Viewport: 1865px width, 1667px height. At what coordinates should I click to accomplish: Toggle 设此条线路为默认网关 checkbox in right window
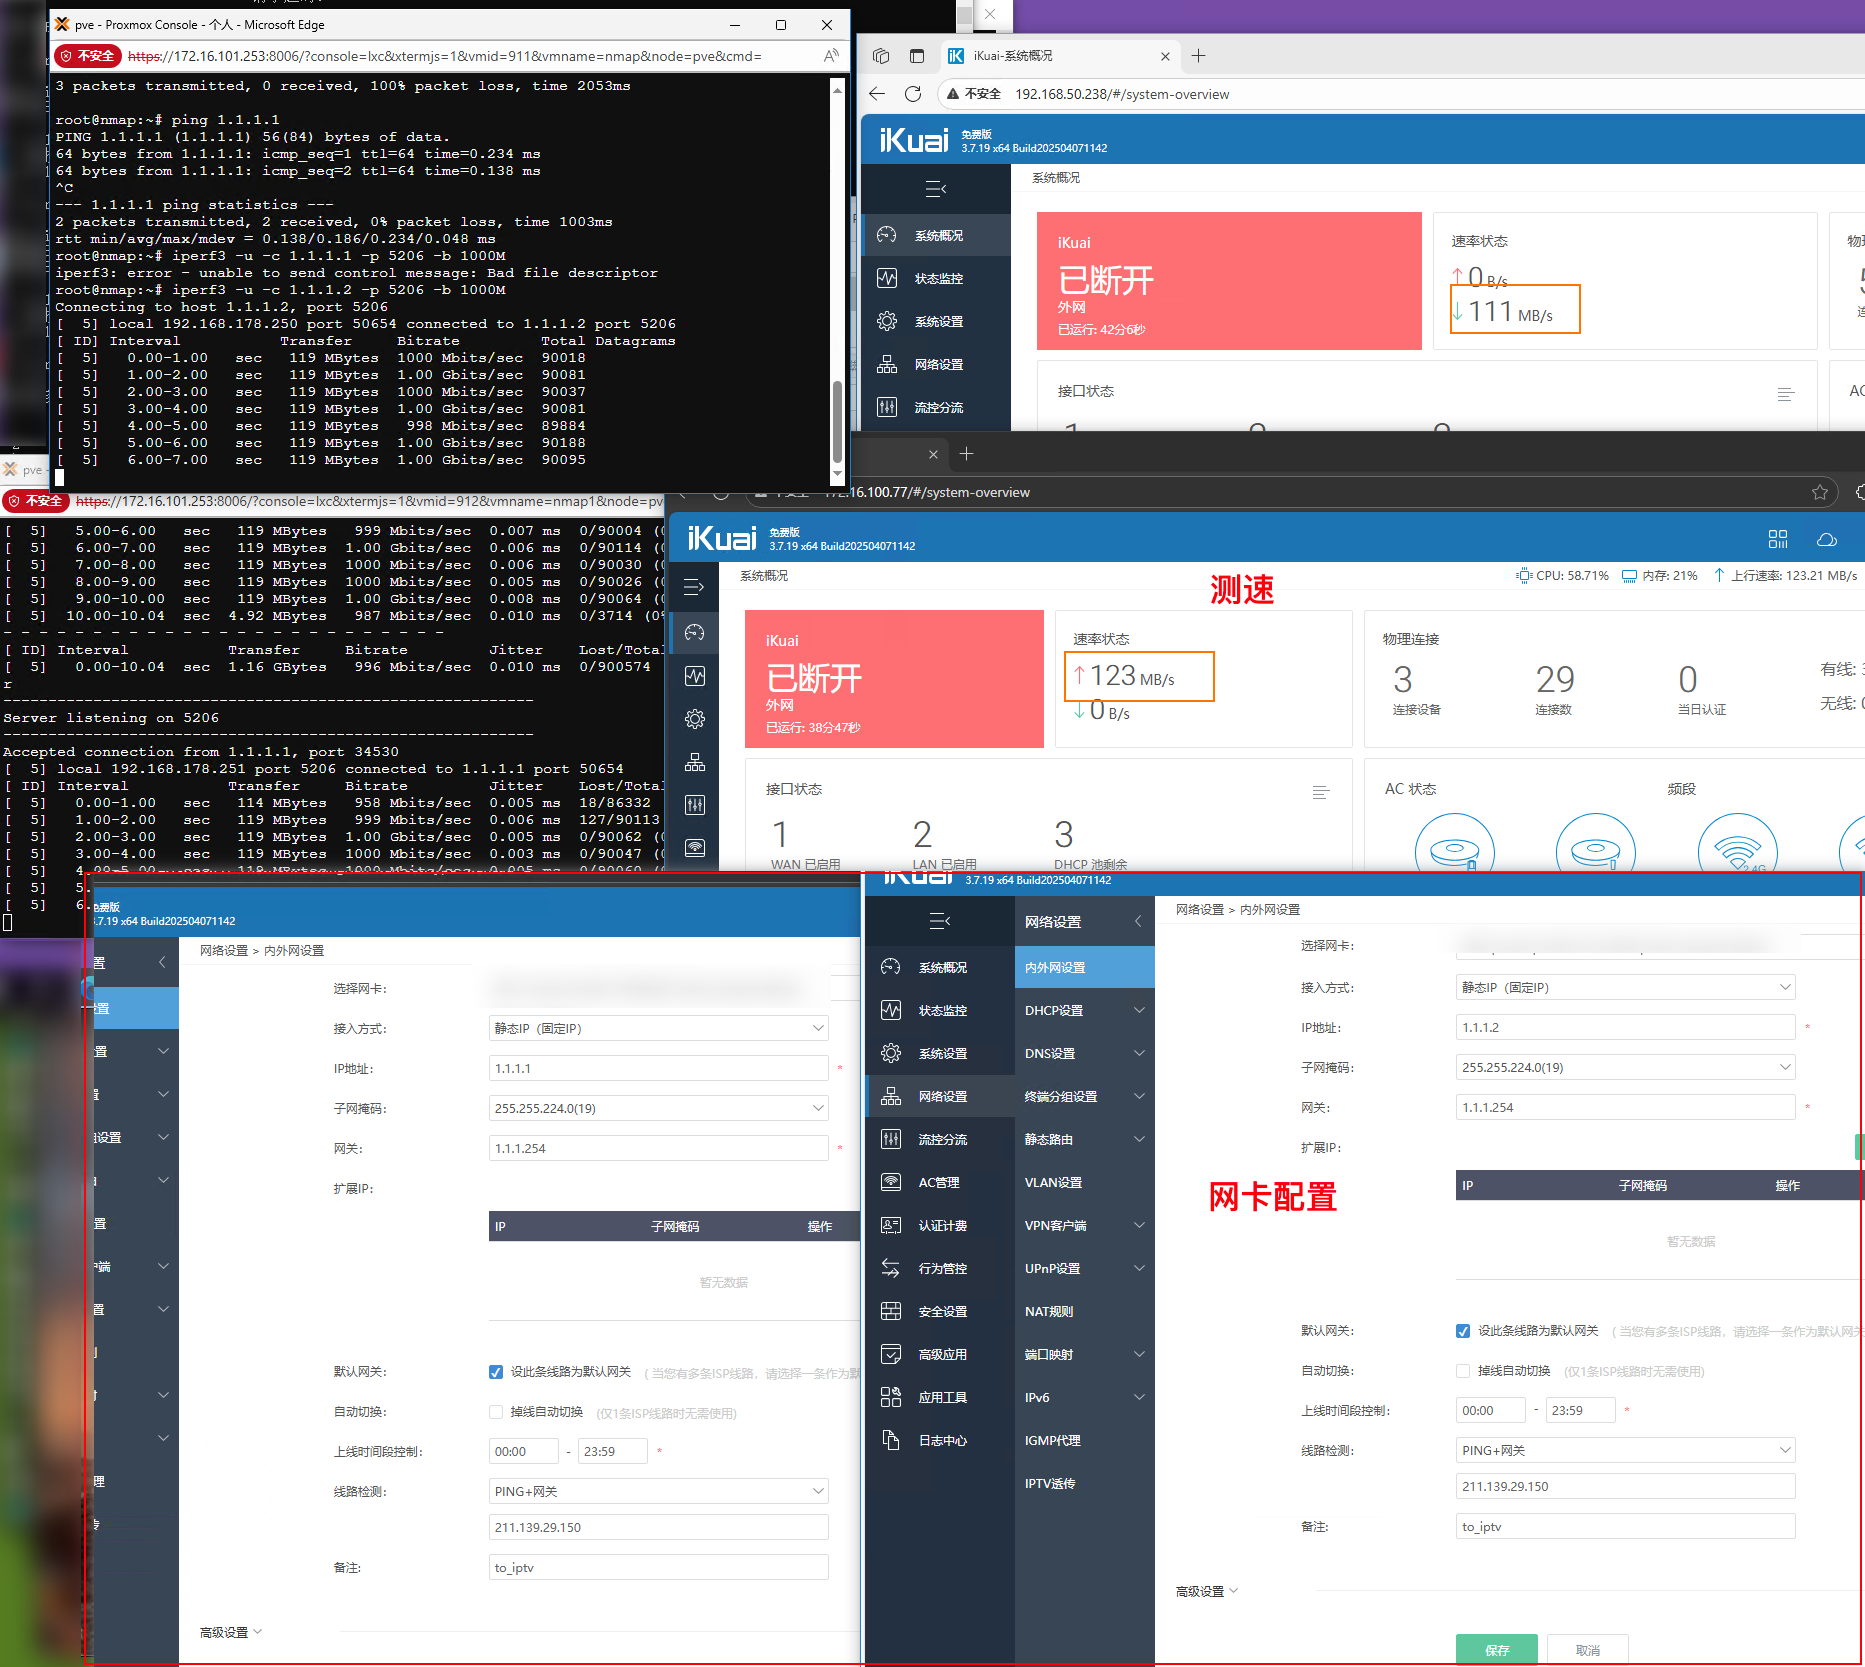(1463, 1331)
